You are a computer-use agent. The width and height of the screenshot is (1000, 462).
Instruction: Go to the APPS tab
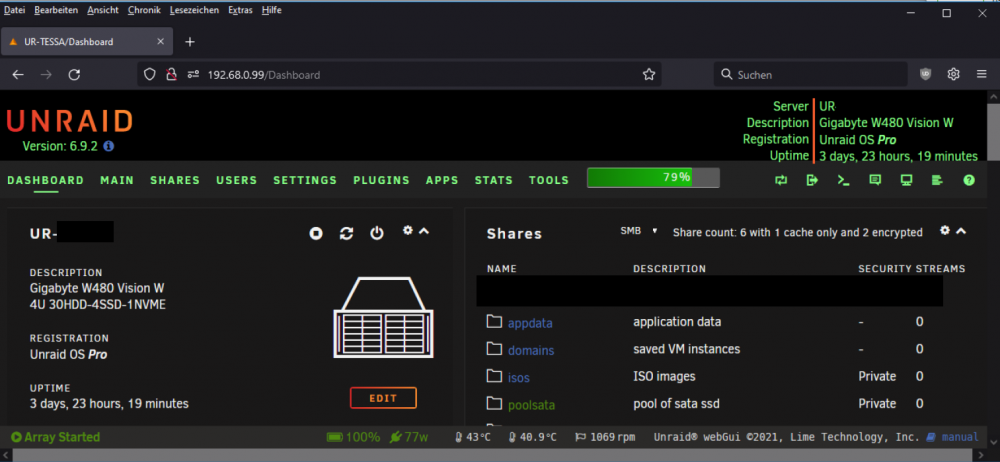coord(443,181)
